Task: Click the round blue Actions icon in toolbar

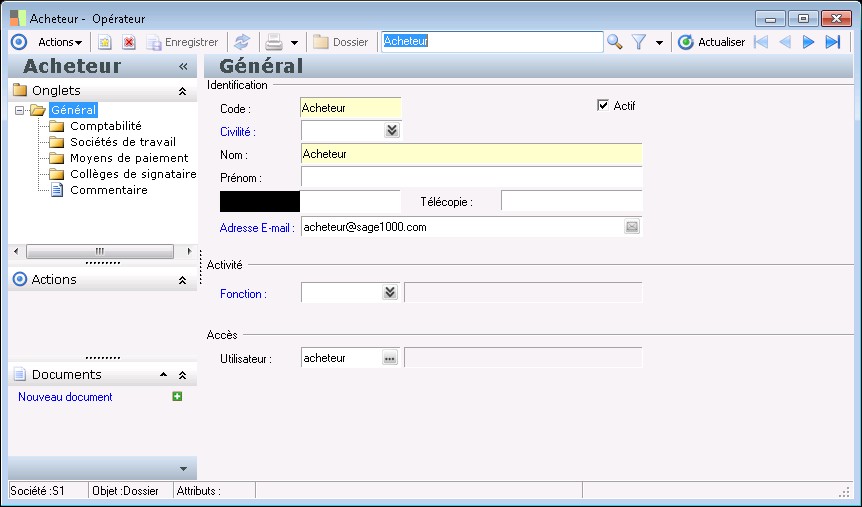Action: [x=19, y=42]
